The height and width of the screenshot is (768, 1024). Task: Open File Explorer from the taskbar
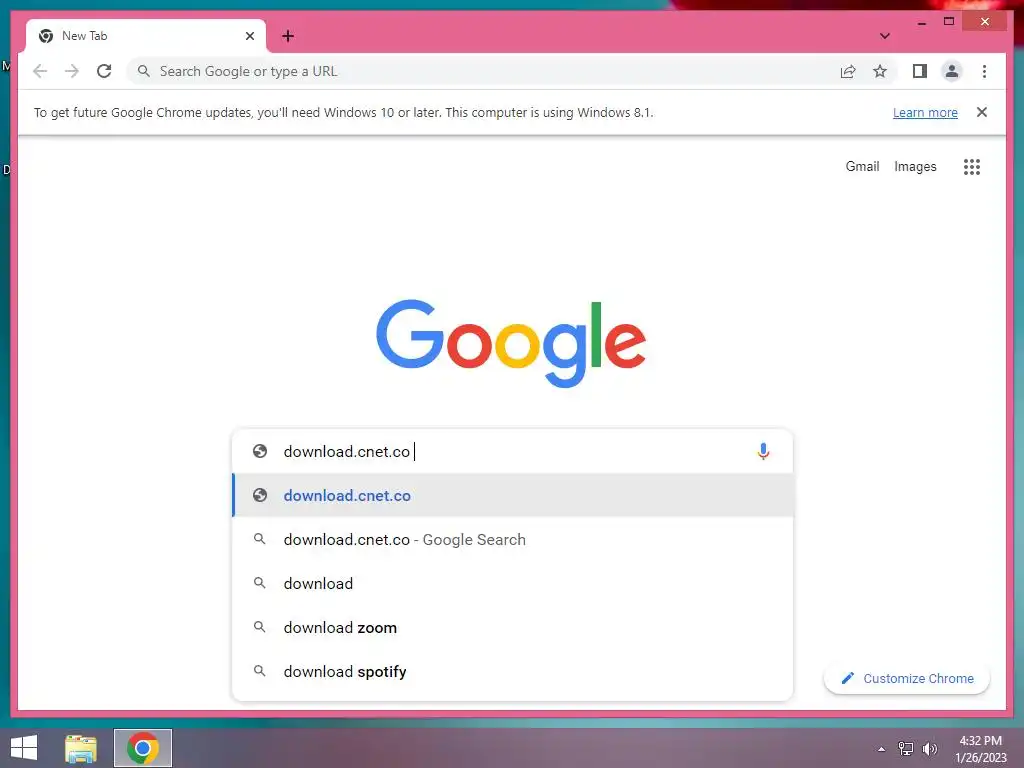[x=81, y=748]
